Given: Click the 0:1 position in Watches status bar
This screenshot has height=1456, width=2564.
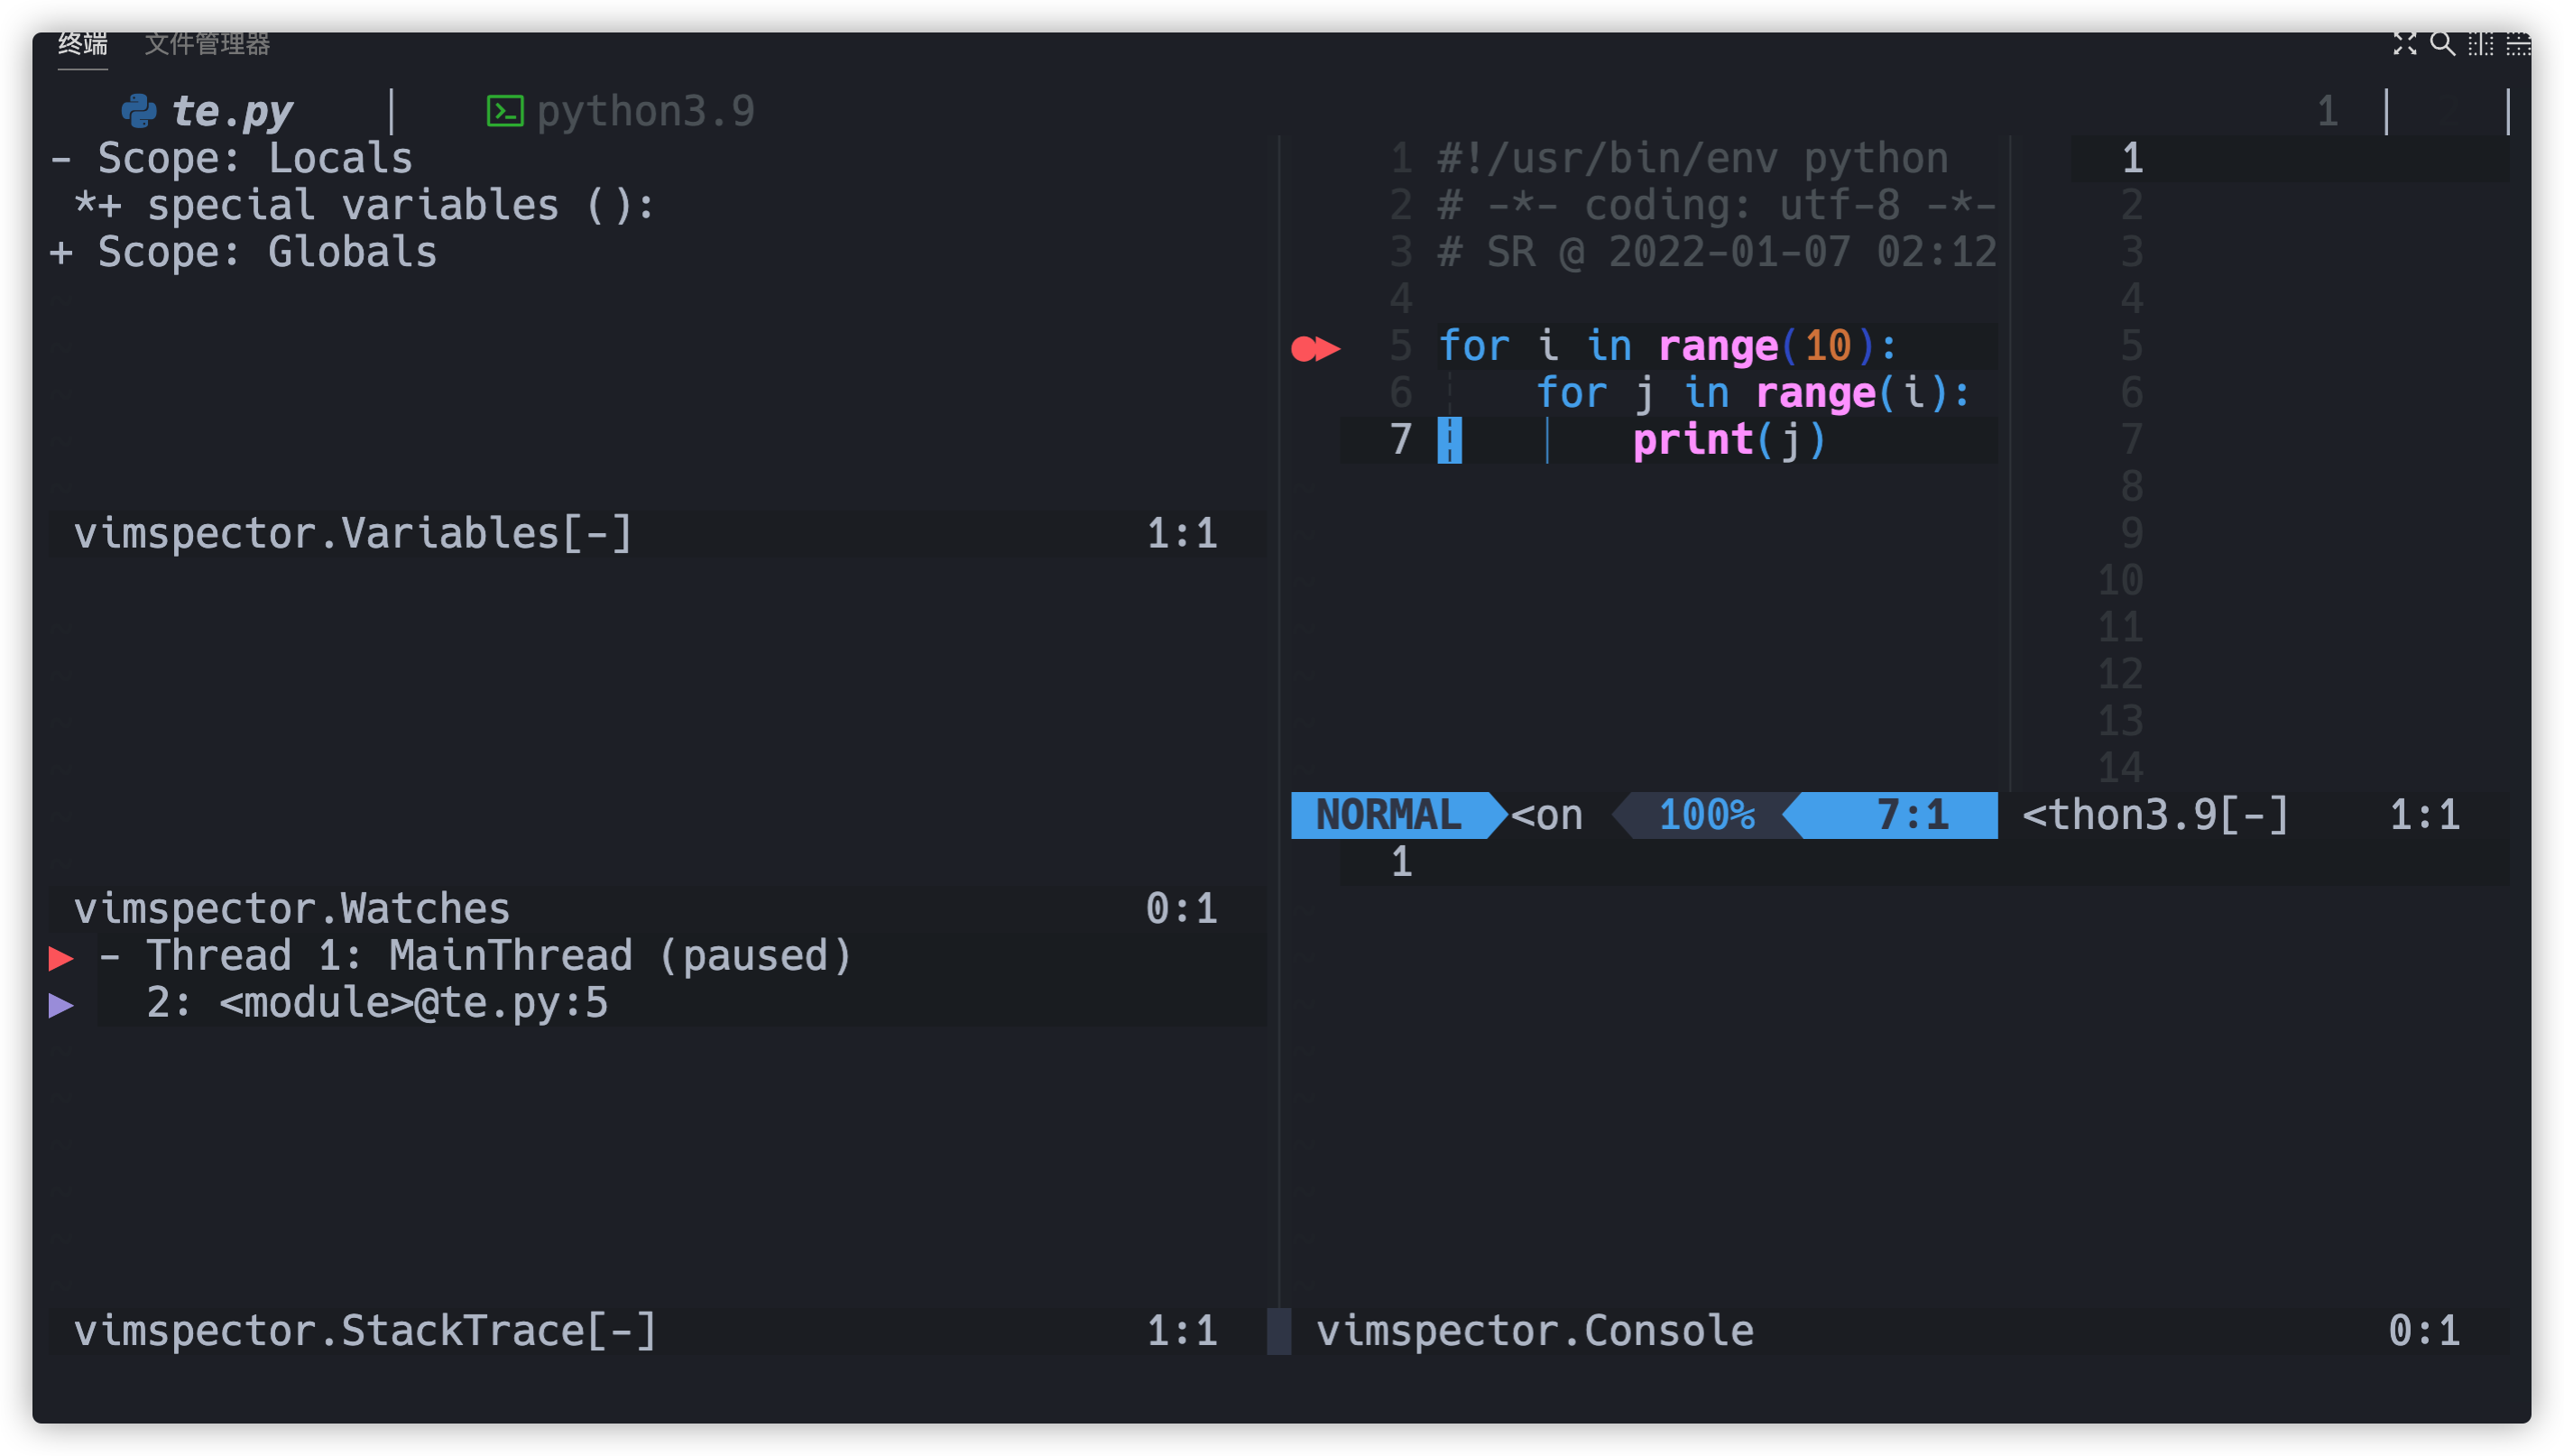Looking at the screenshot, I should click(1182, 909).
